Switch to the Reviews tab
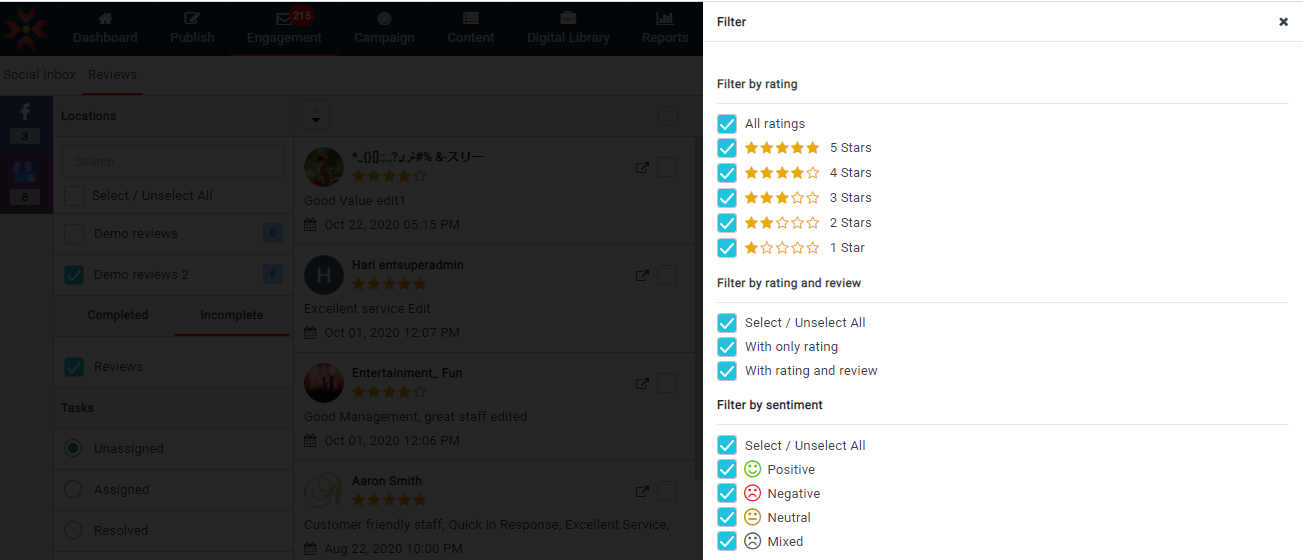Screen dimensions: 1303x560 [x=112, y=75]
